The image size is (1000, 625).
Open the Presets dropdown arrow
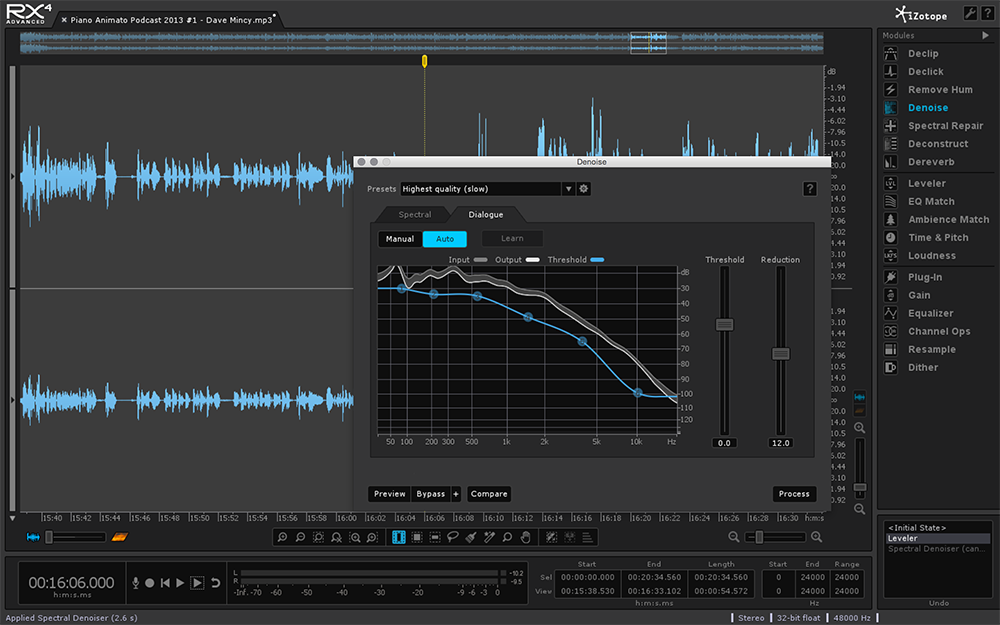coord(568,189)
